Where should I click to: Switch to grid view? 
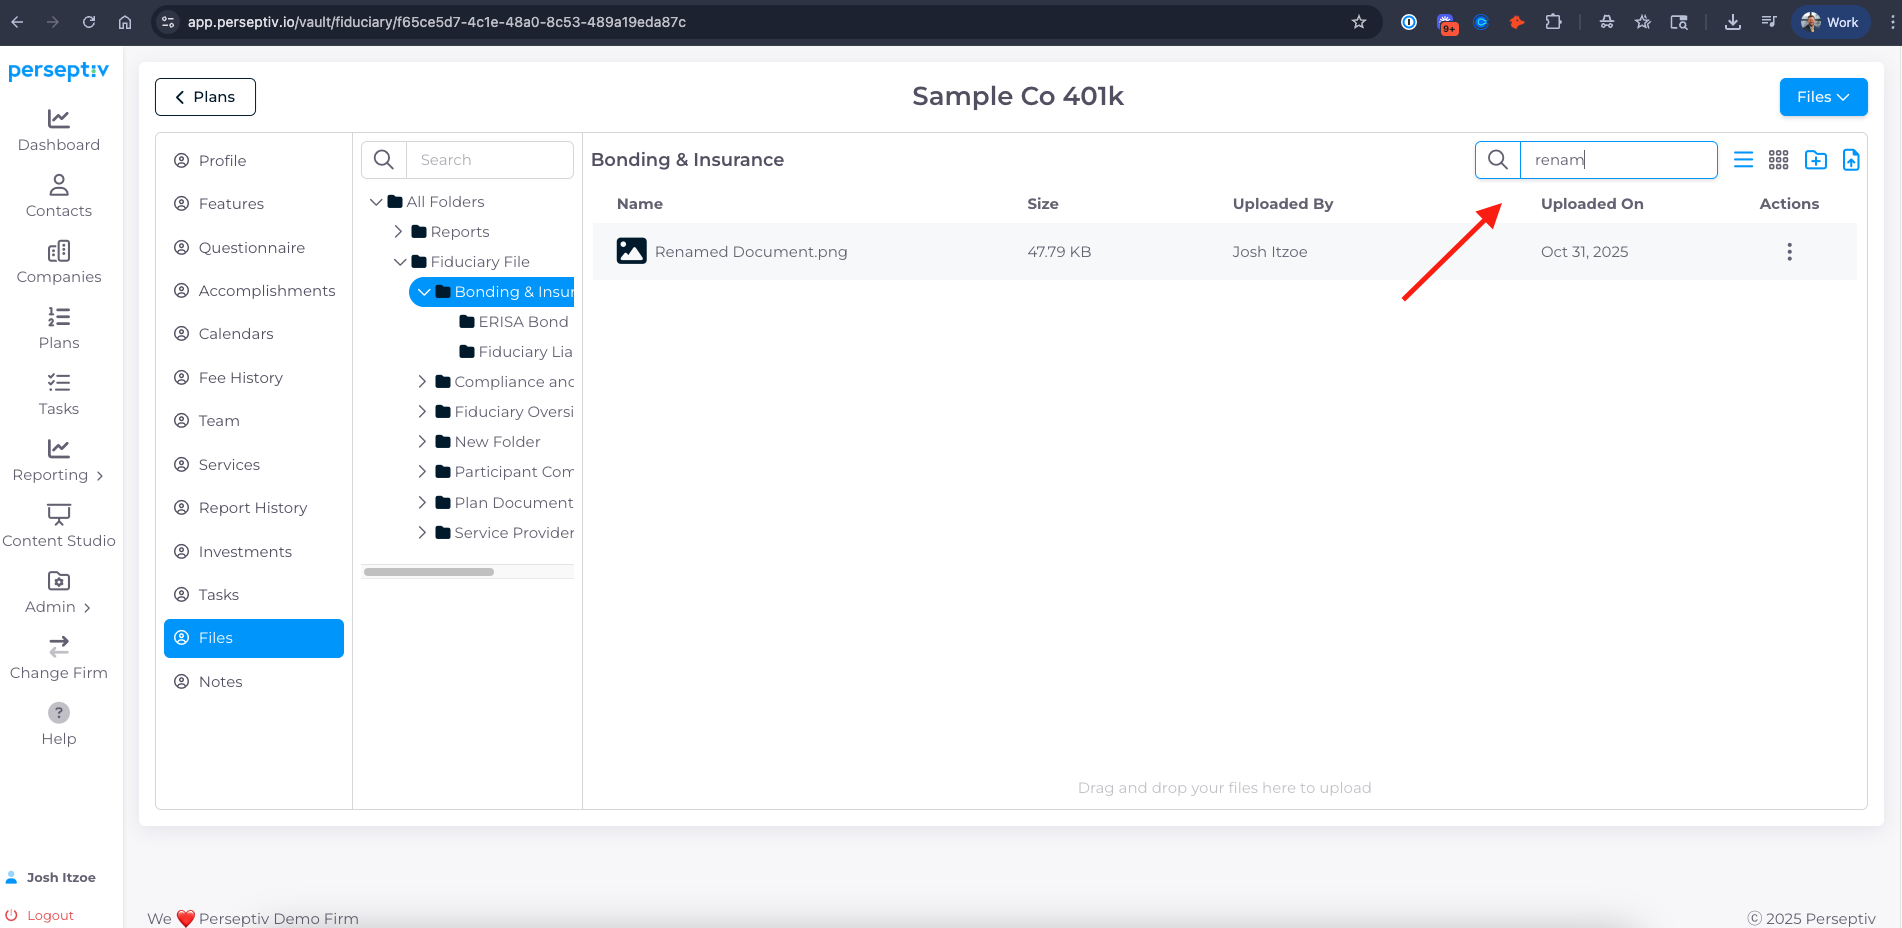point(1779,160)
